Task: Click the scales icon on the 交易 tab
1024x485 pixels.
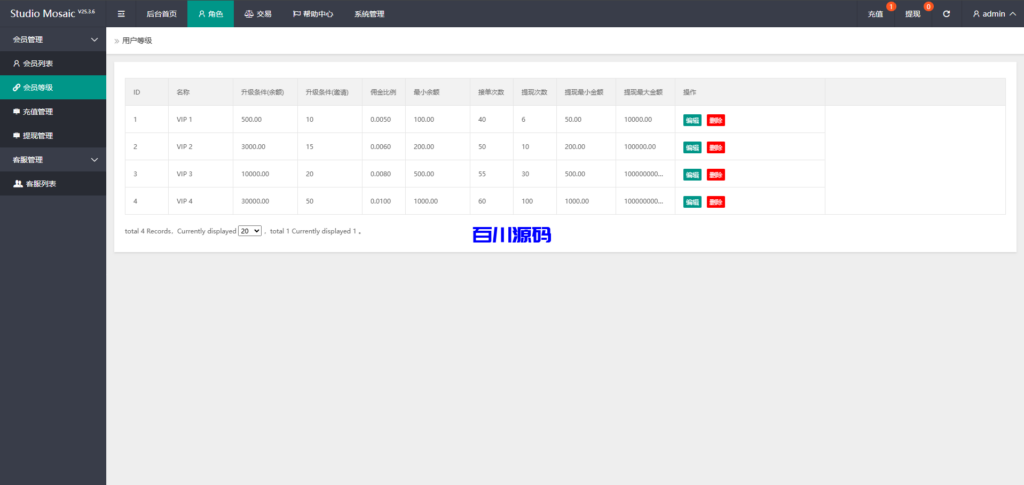Action: 249,14
